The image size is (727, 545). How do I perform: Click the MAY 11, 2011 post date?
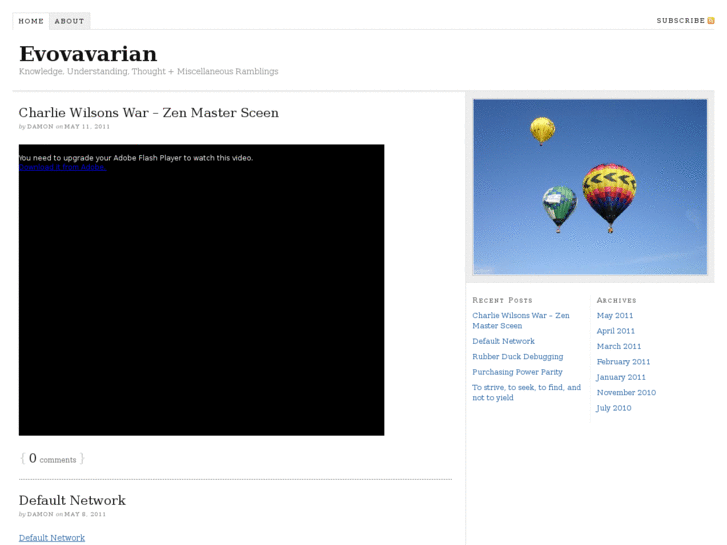tap(87, 127)
